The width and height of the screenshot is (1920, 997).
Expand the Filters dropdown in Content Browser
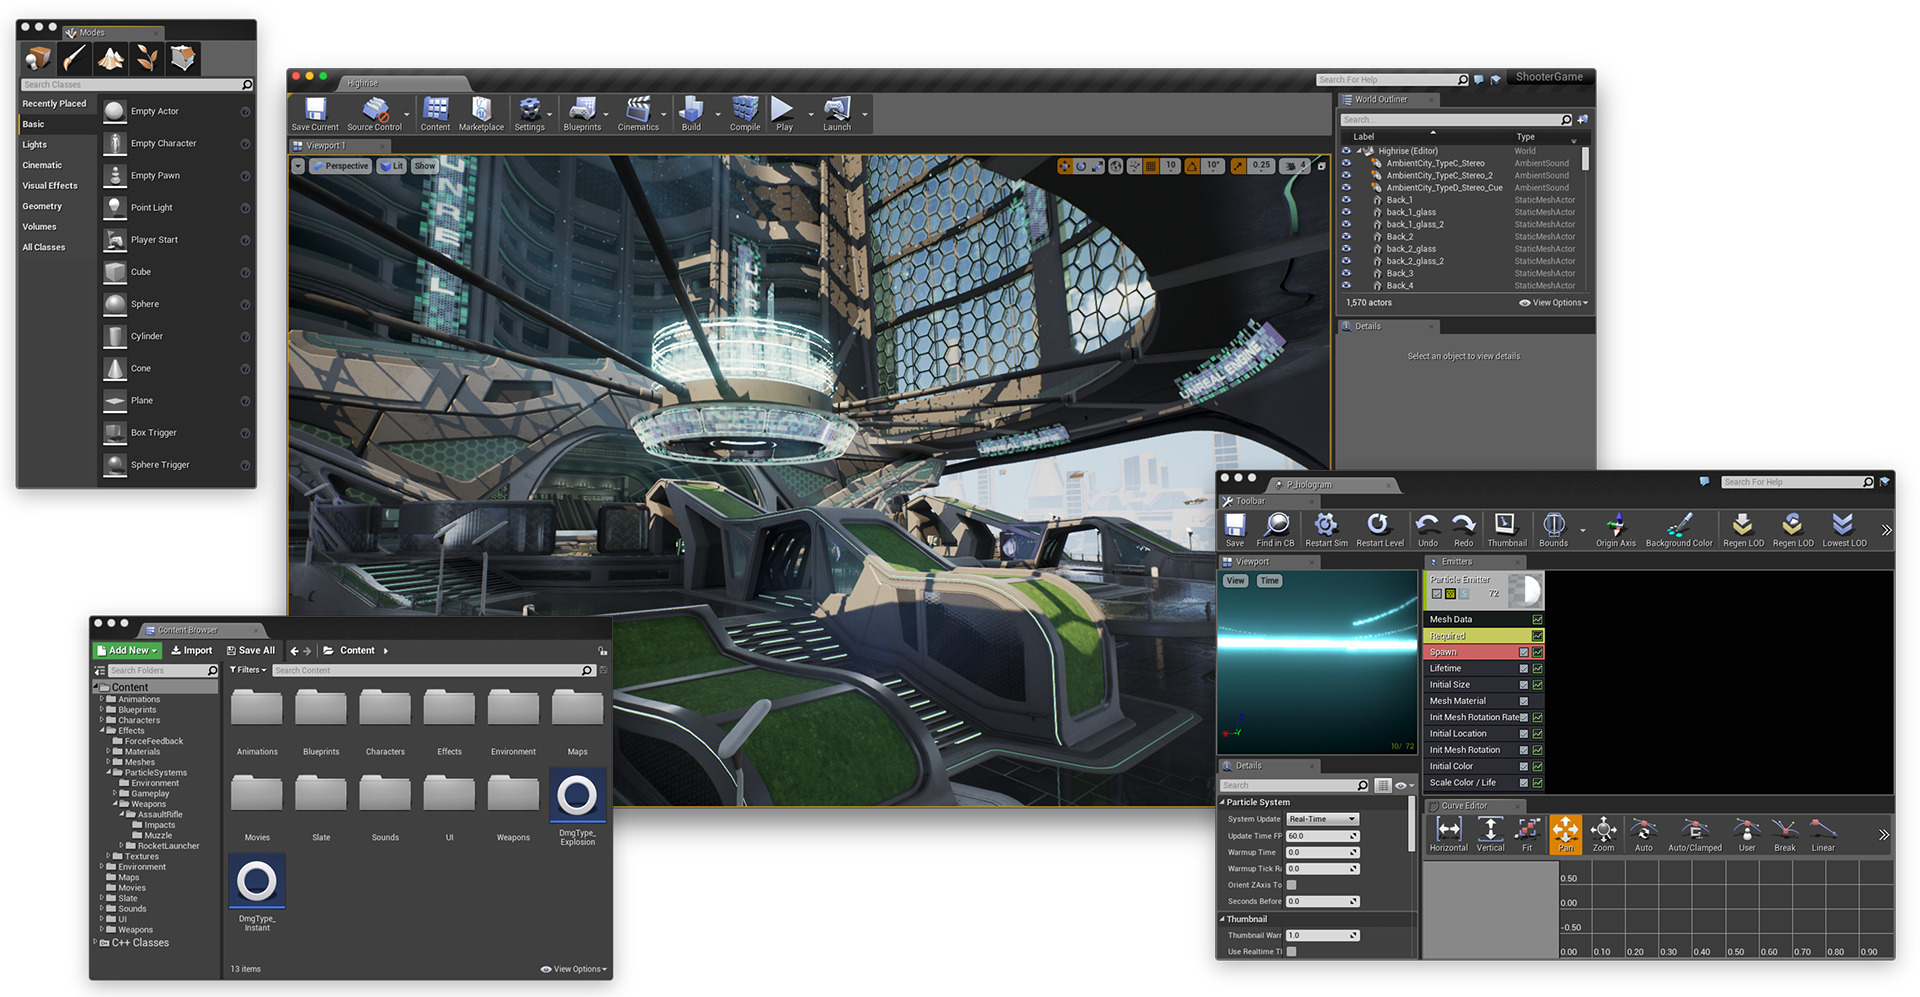click(x=248, y=670)
